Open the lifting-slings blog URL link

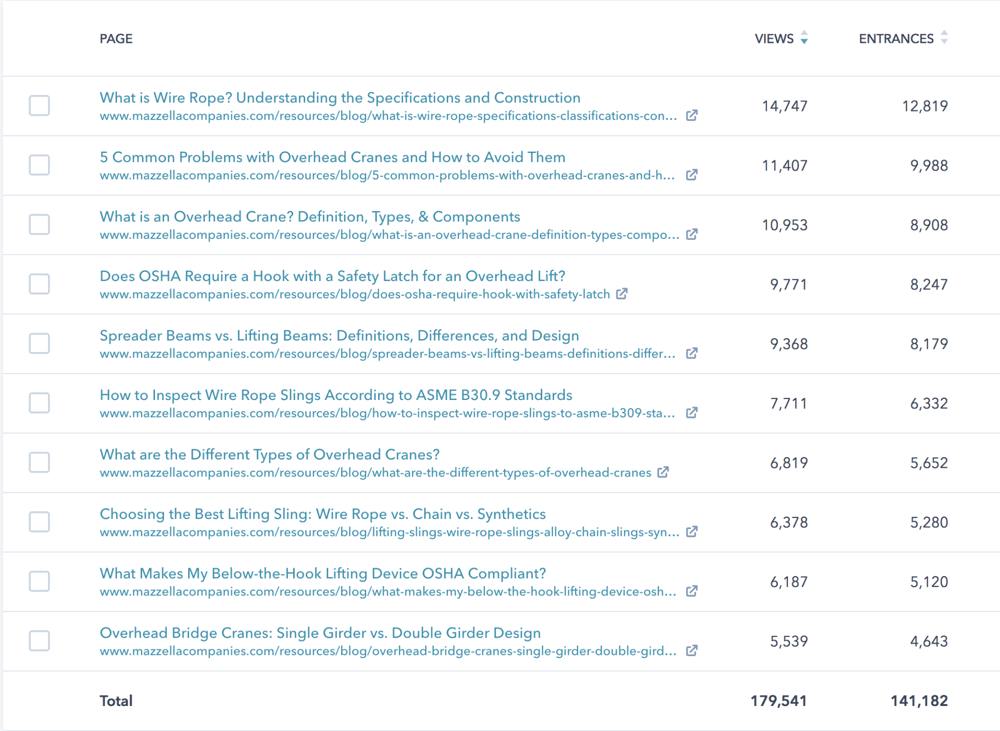tap(389, 532)
